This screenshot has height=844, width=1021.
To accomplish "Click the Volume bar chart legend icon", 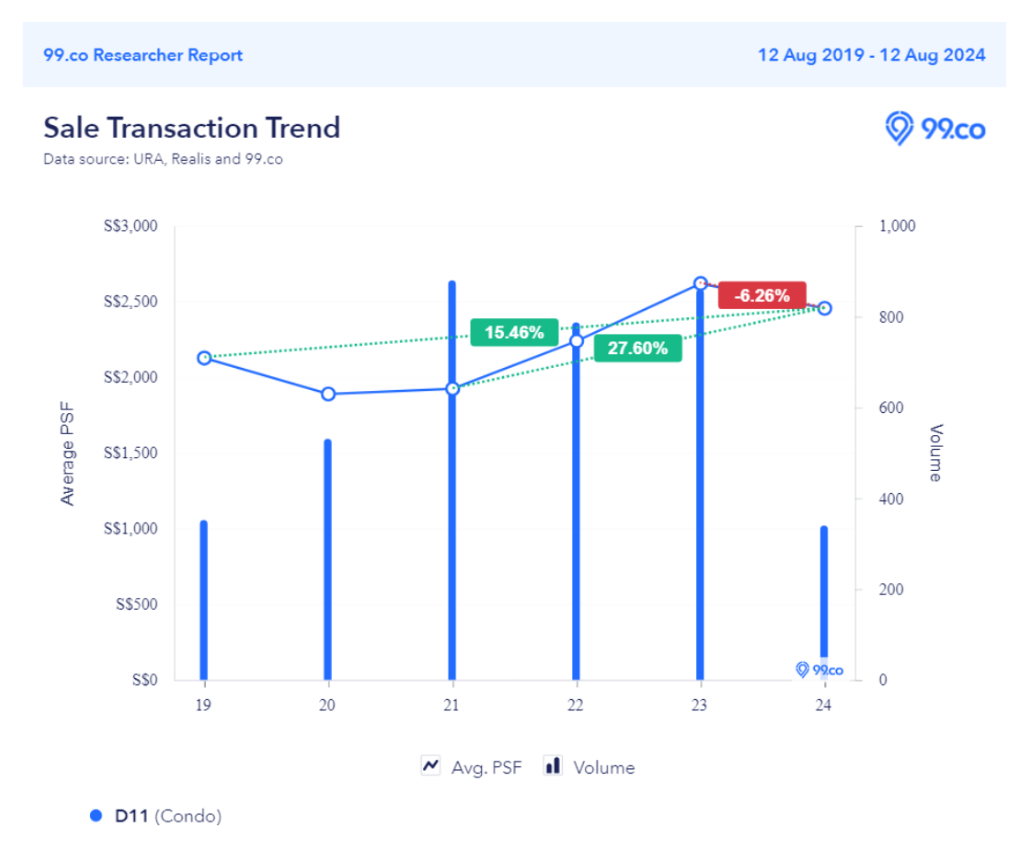I will coord(552,766).
